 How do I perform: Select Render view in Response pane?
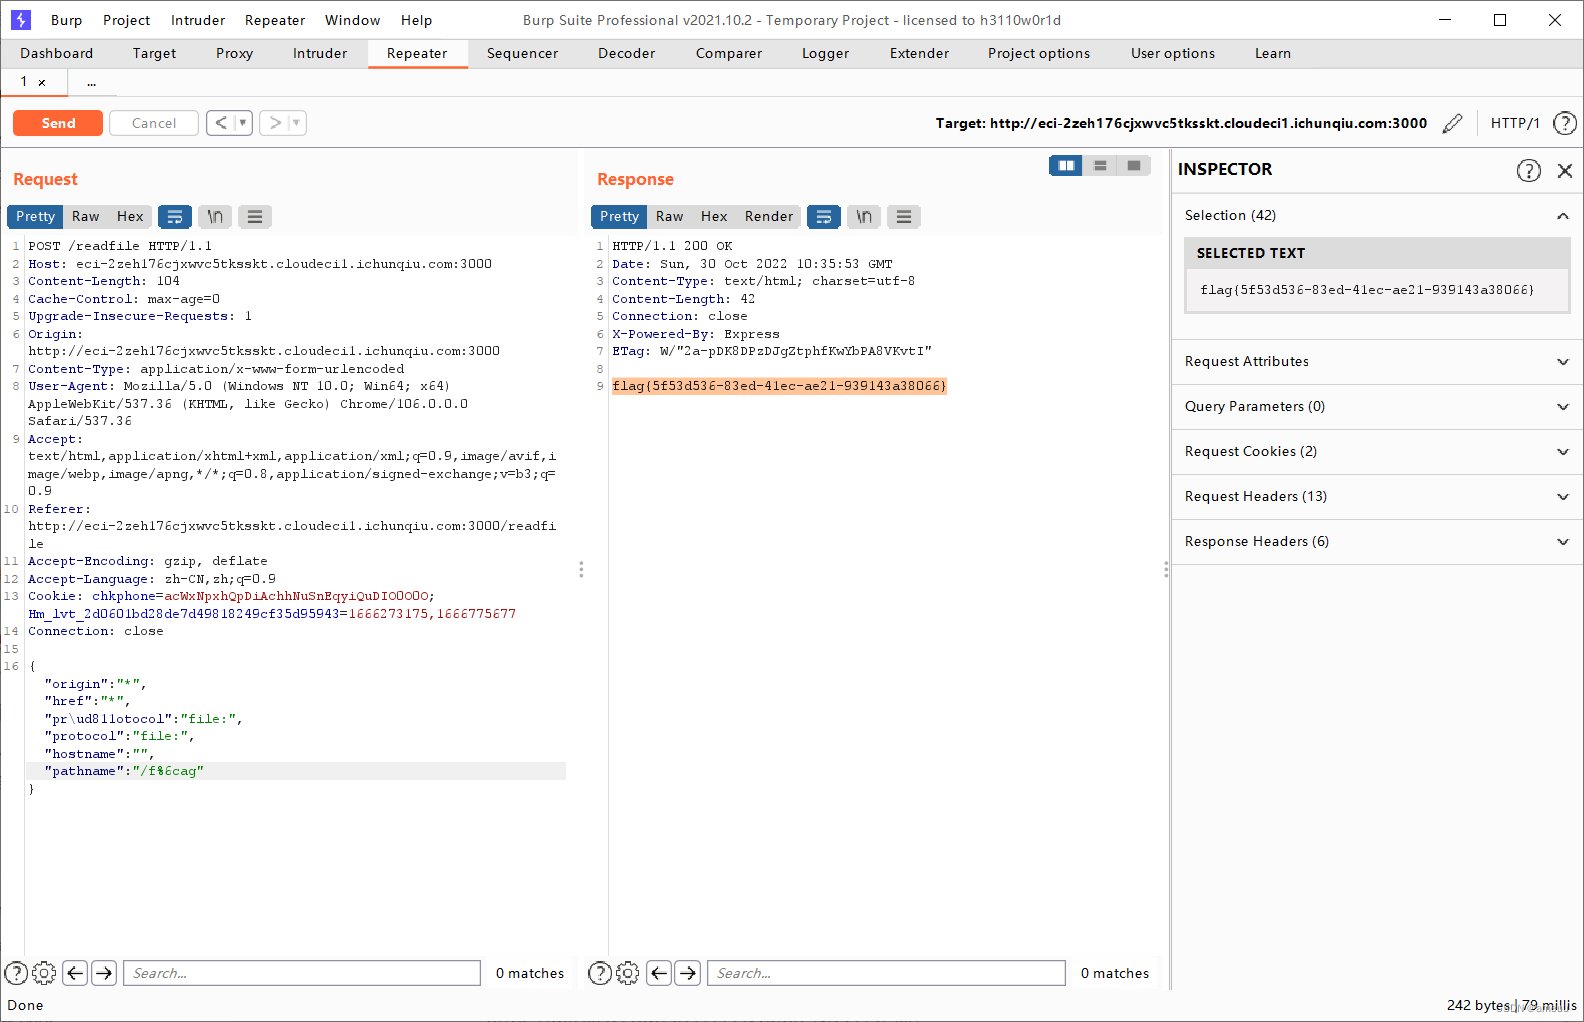pos(769,216)
